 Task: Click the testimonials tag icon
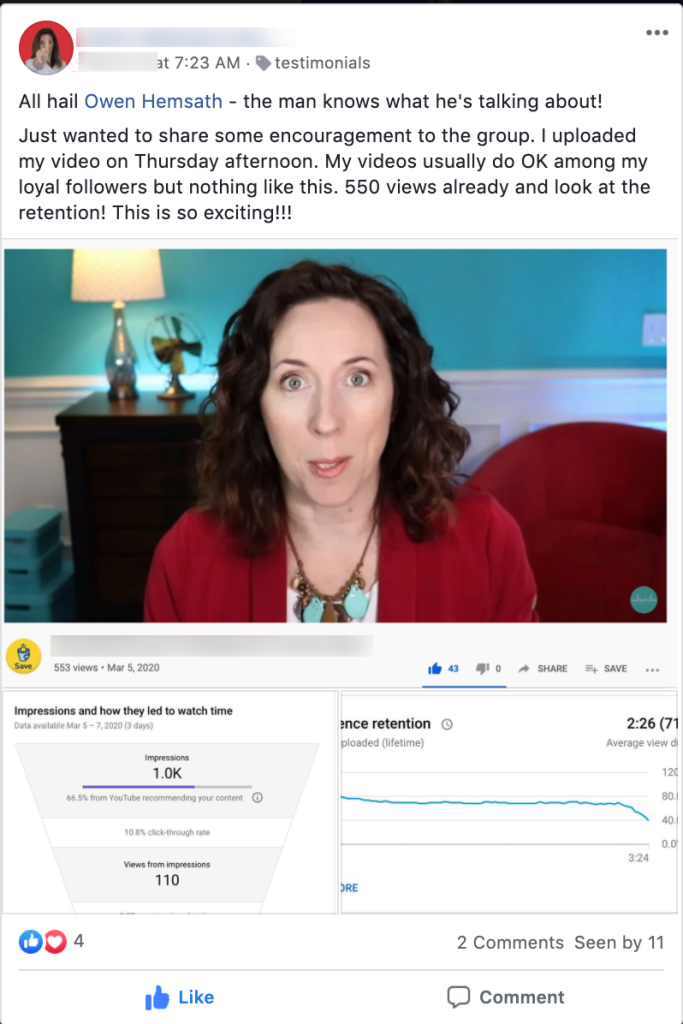tap(263, 63)
